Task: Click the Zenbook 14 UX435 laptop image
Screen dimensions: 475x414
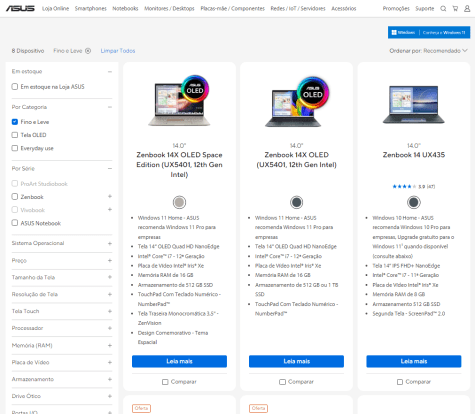Action: tap(414, 104)
